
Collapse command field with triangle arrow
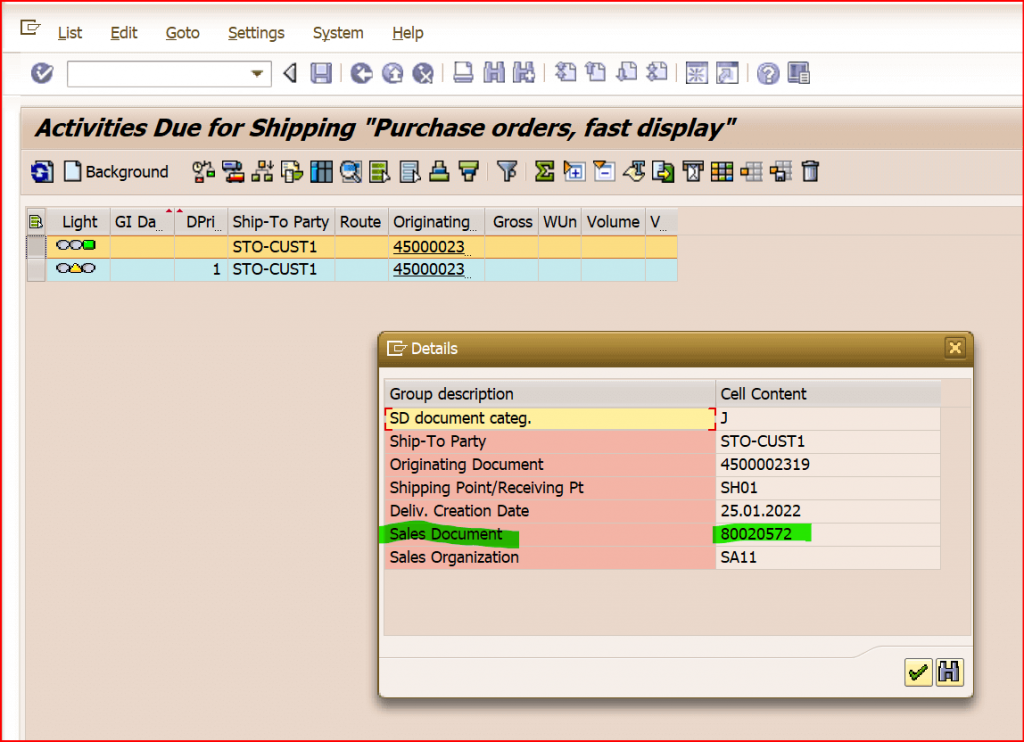[290, 73]
